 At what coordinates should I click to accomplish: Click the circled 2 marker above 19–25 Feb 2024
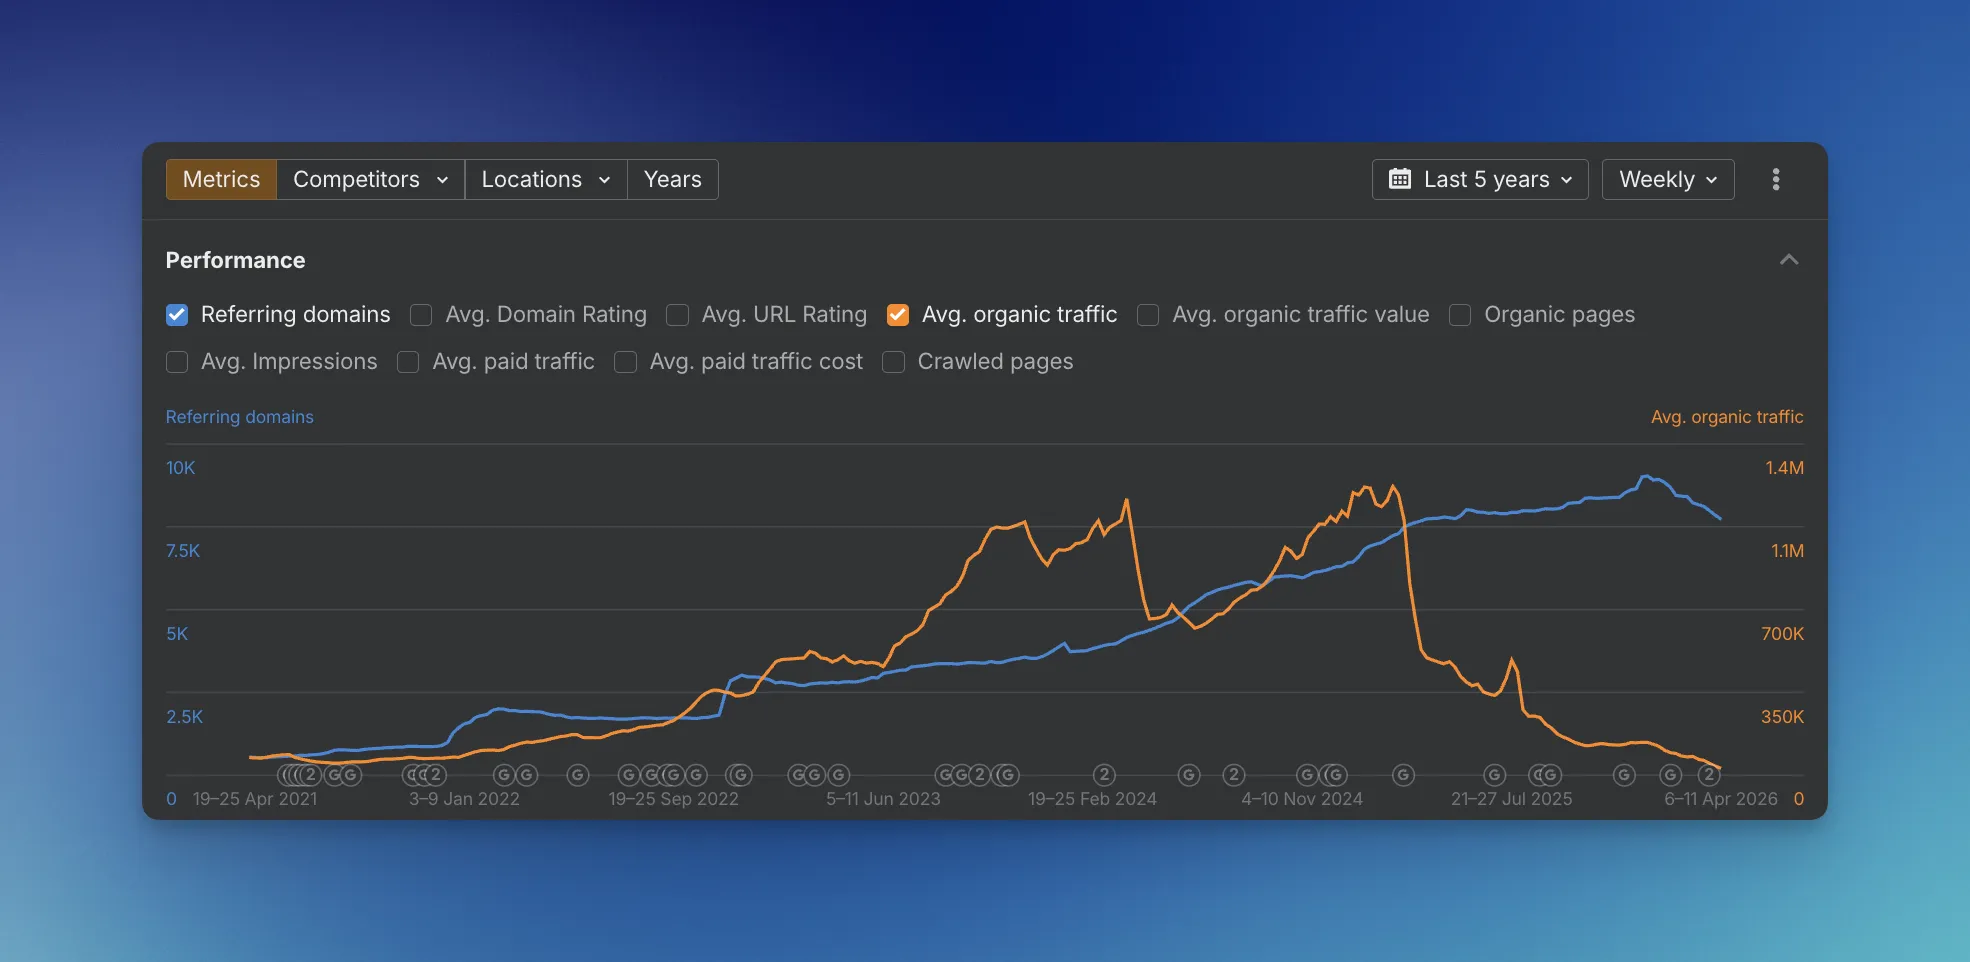coord(1105,775)
